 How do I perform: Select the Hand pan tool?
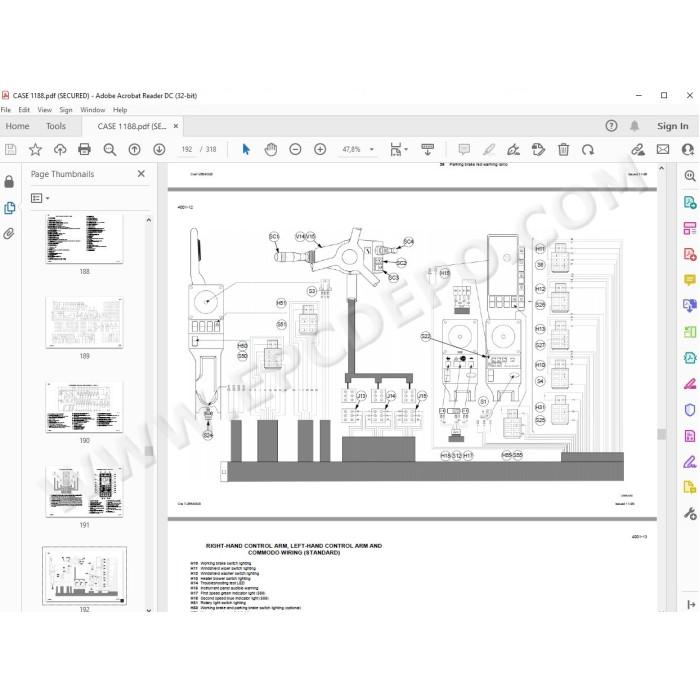point(271,150)
